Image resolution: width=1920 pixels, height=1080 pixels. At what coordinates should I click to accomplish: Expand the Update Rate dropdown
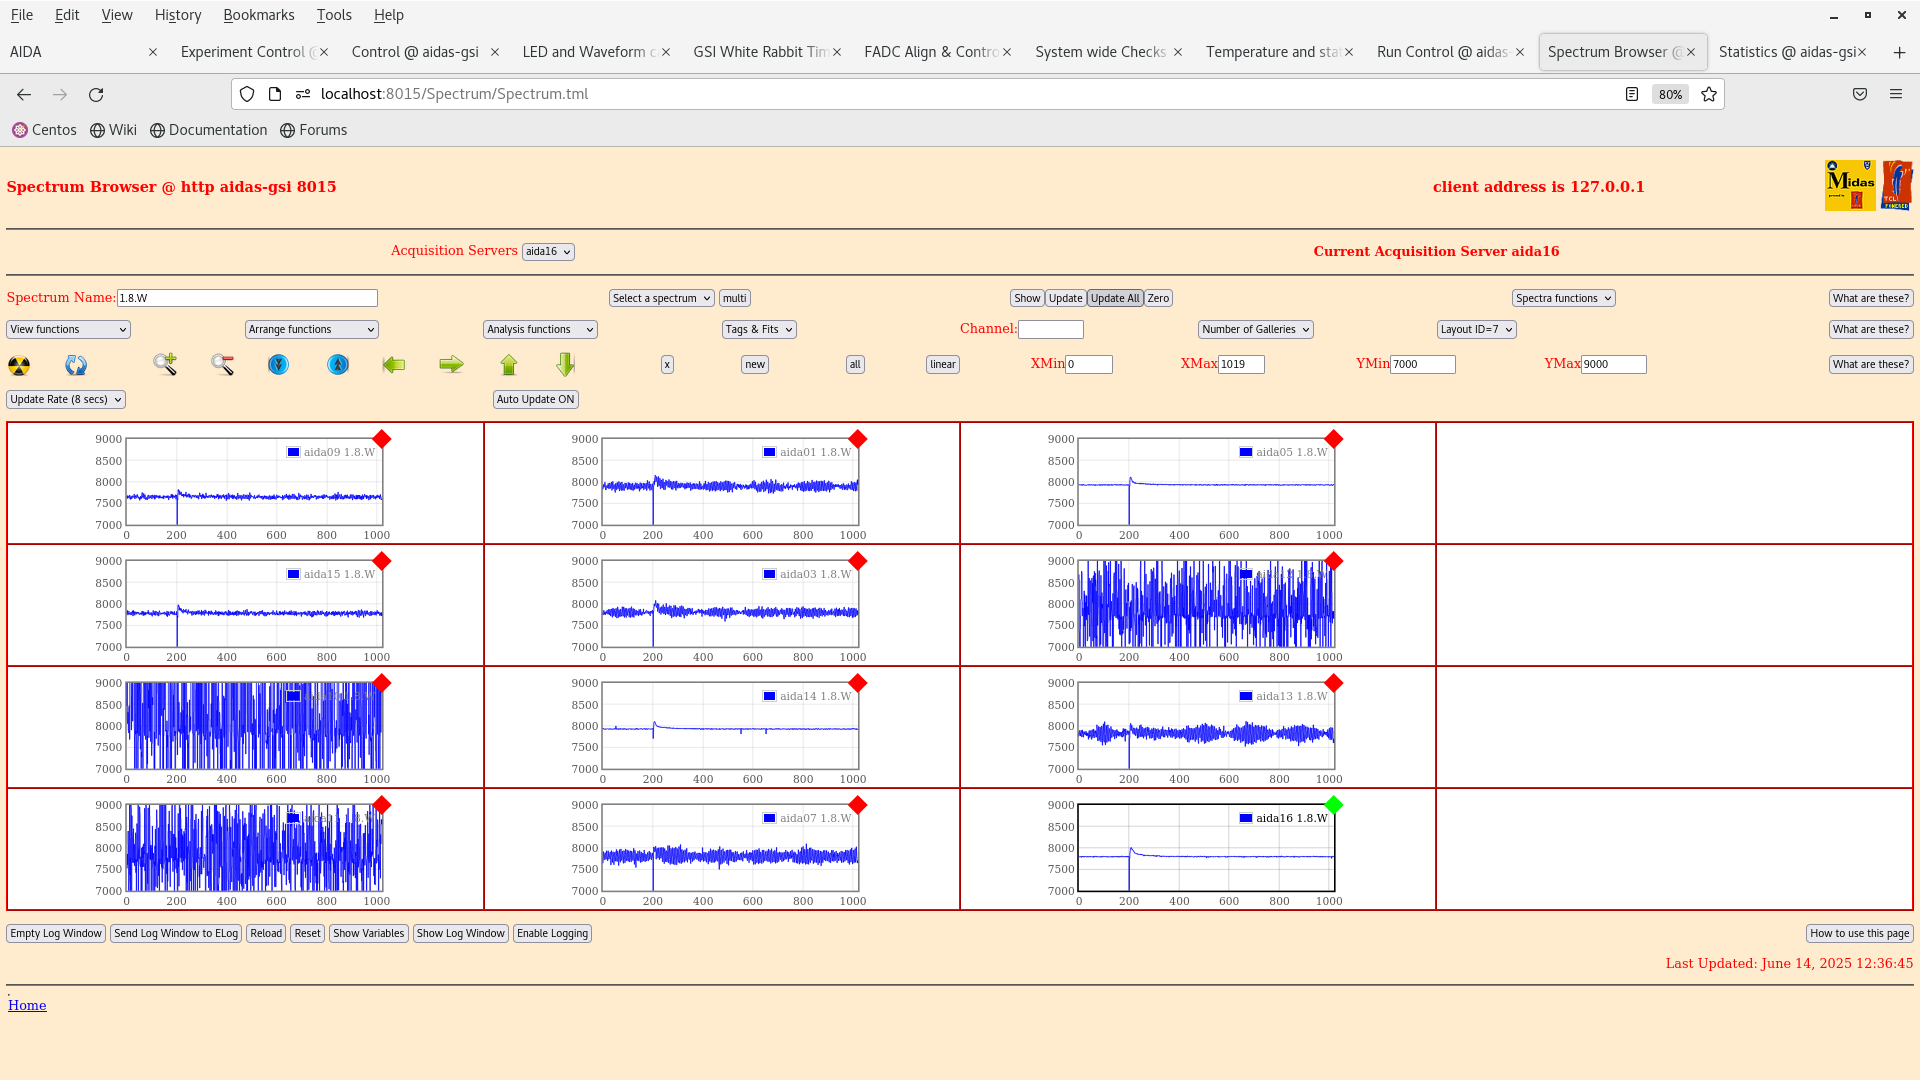pyautogui.click(x=66, y=400)
